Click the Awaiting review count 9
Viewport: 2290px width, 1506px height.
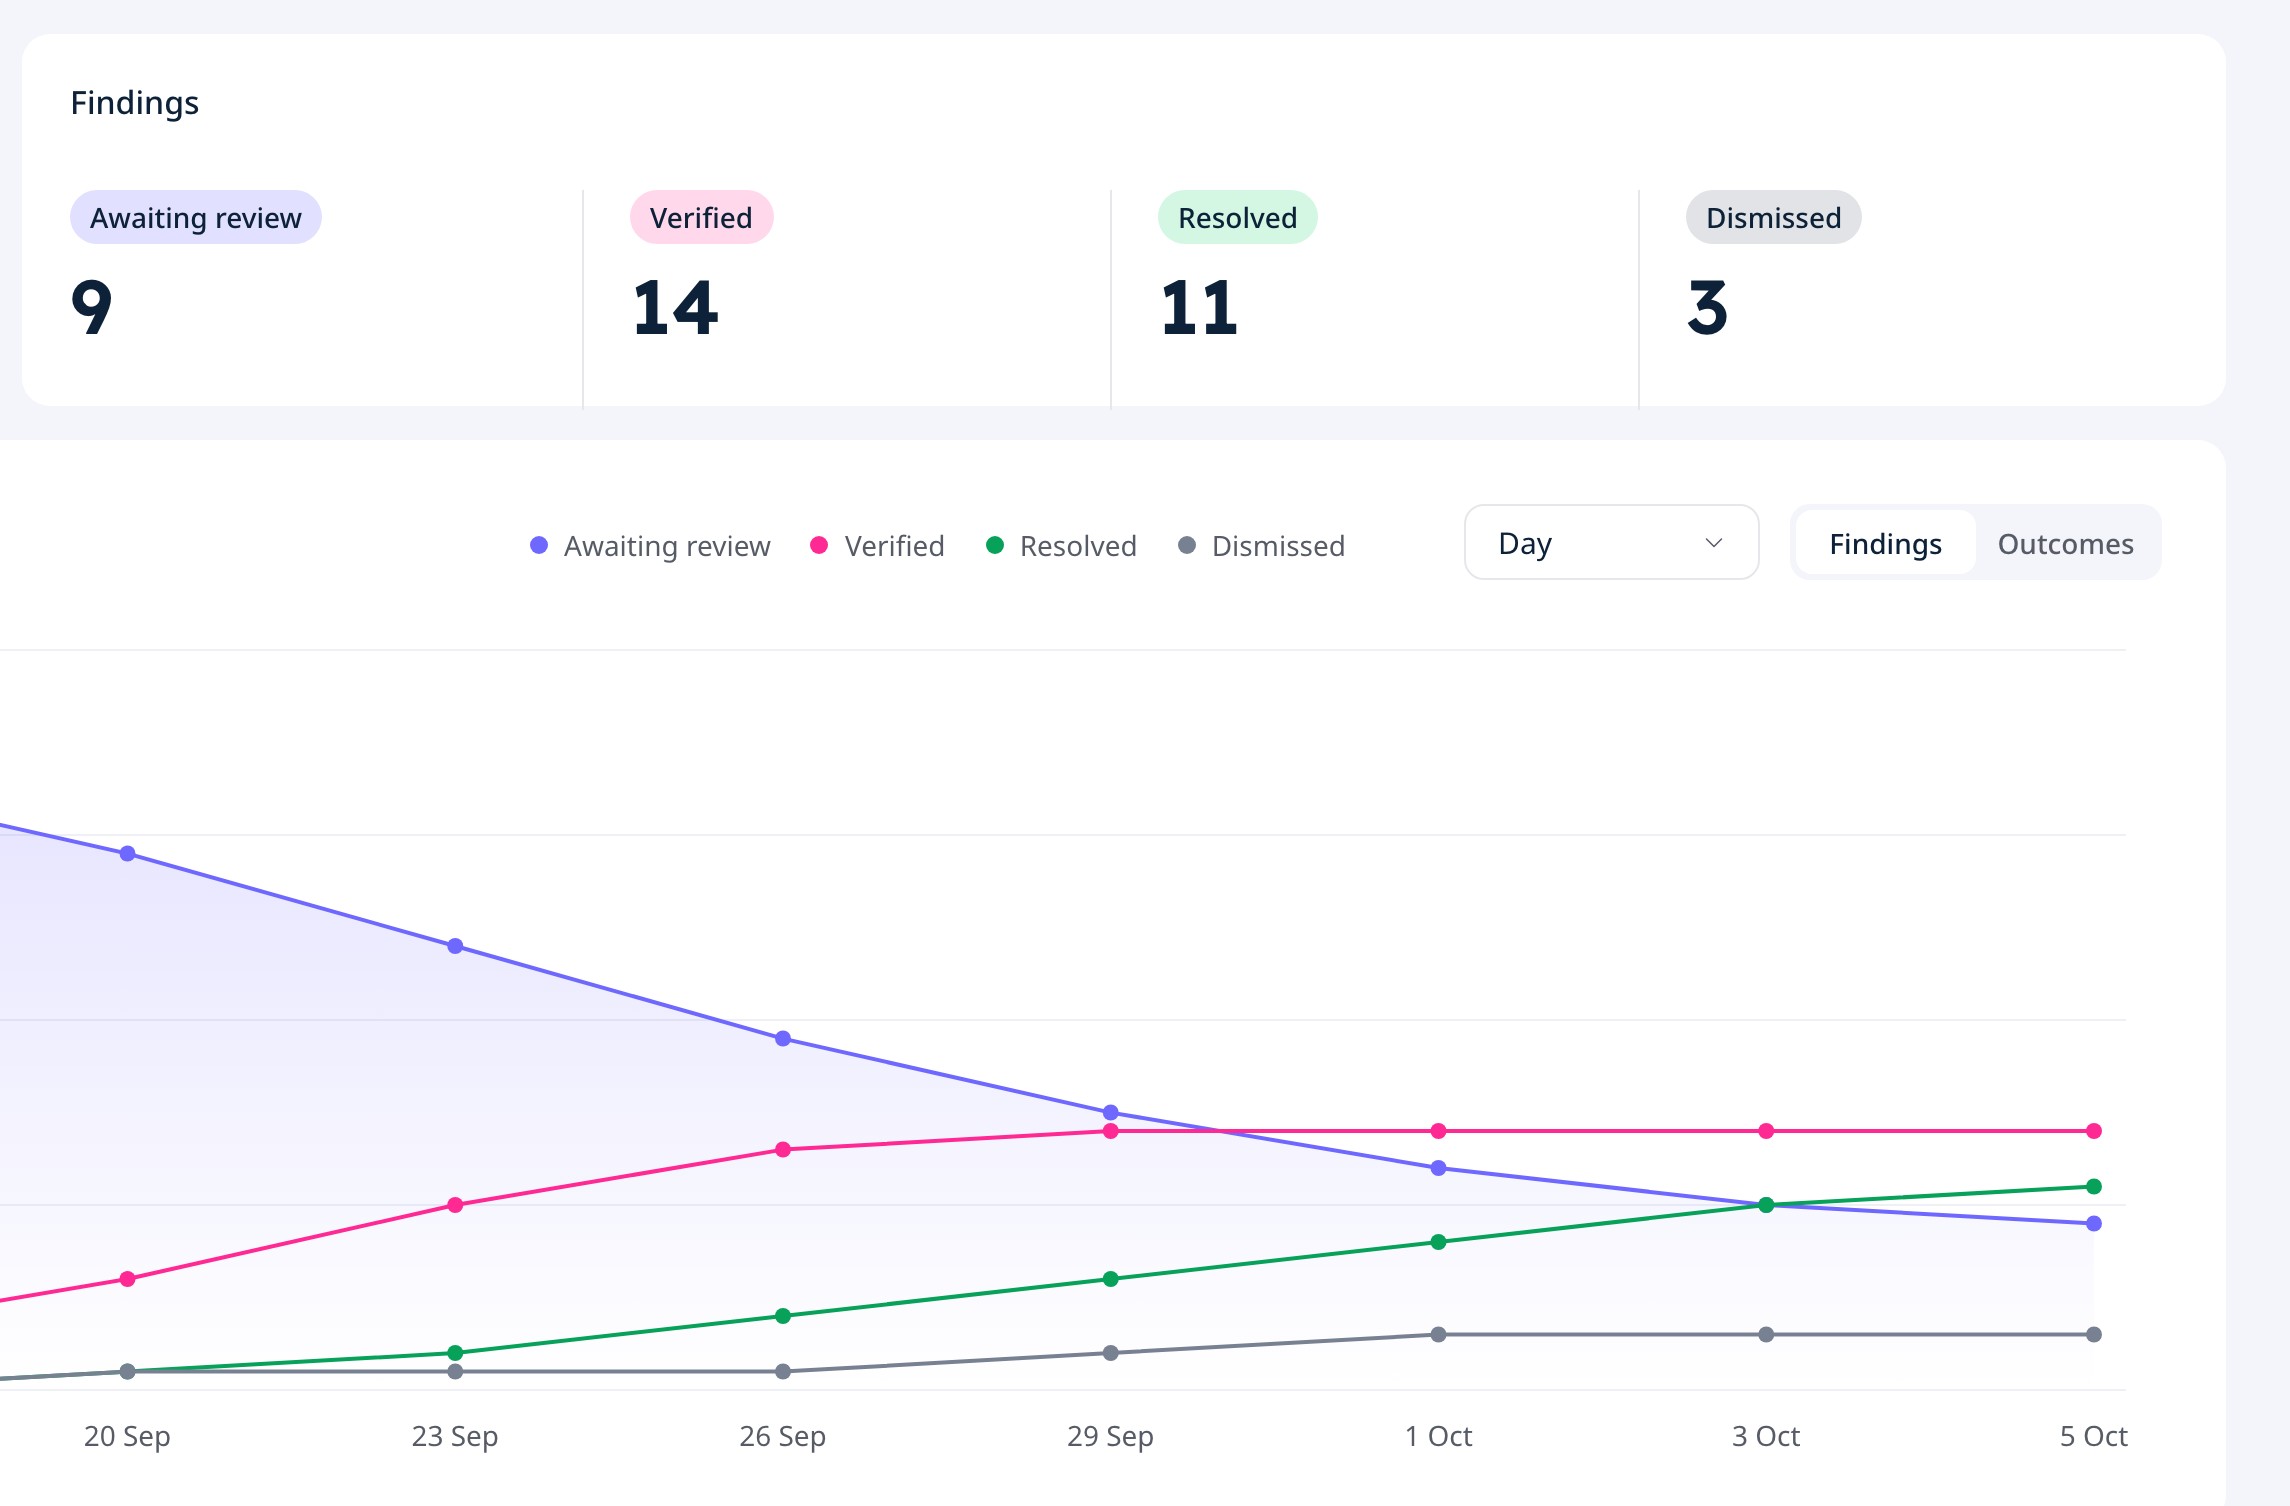(x=92, y=307)
